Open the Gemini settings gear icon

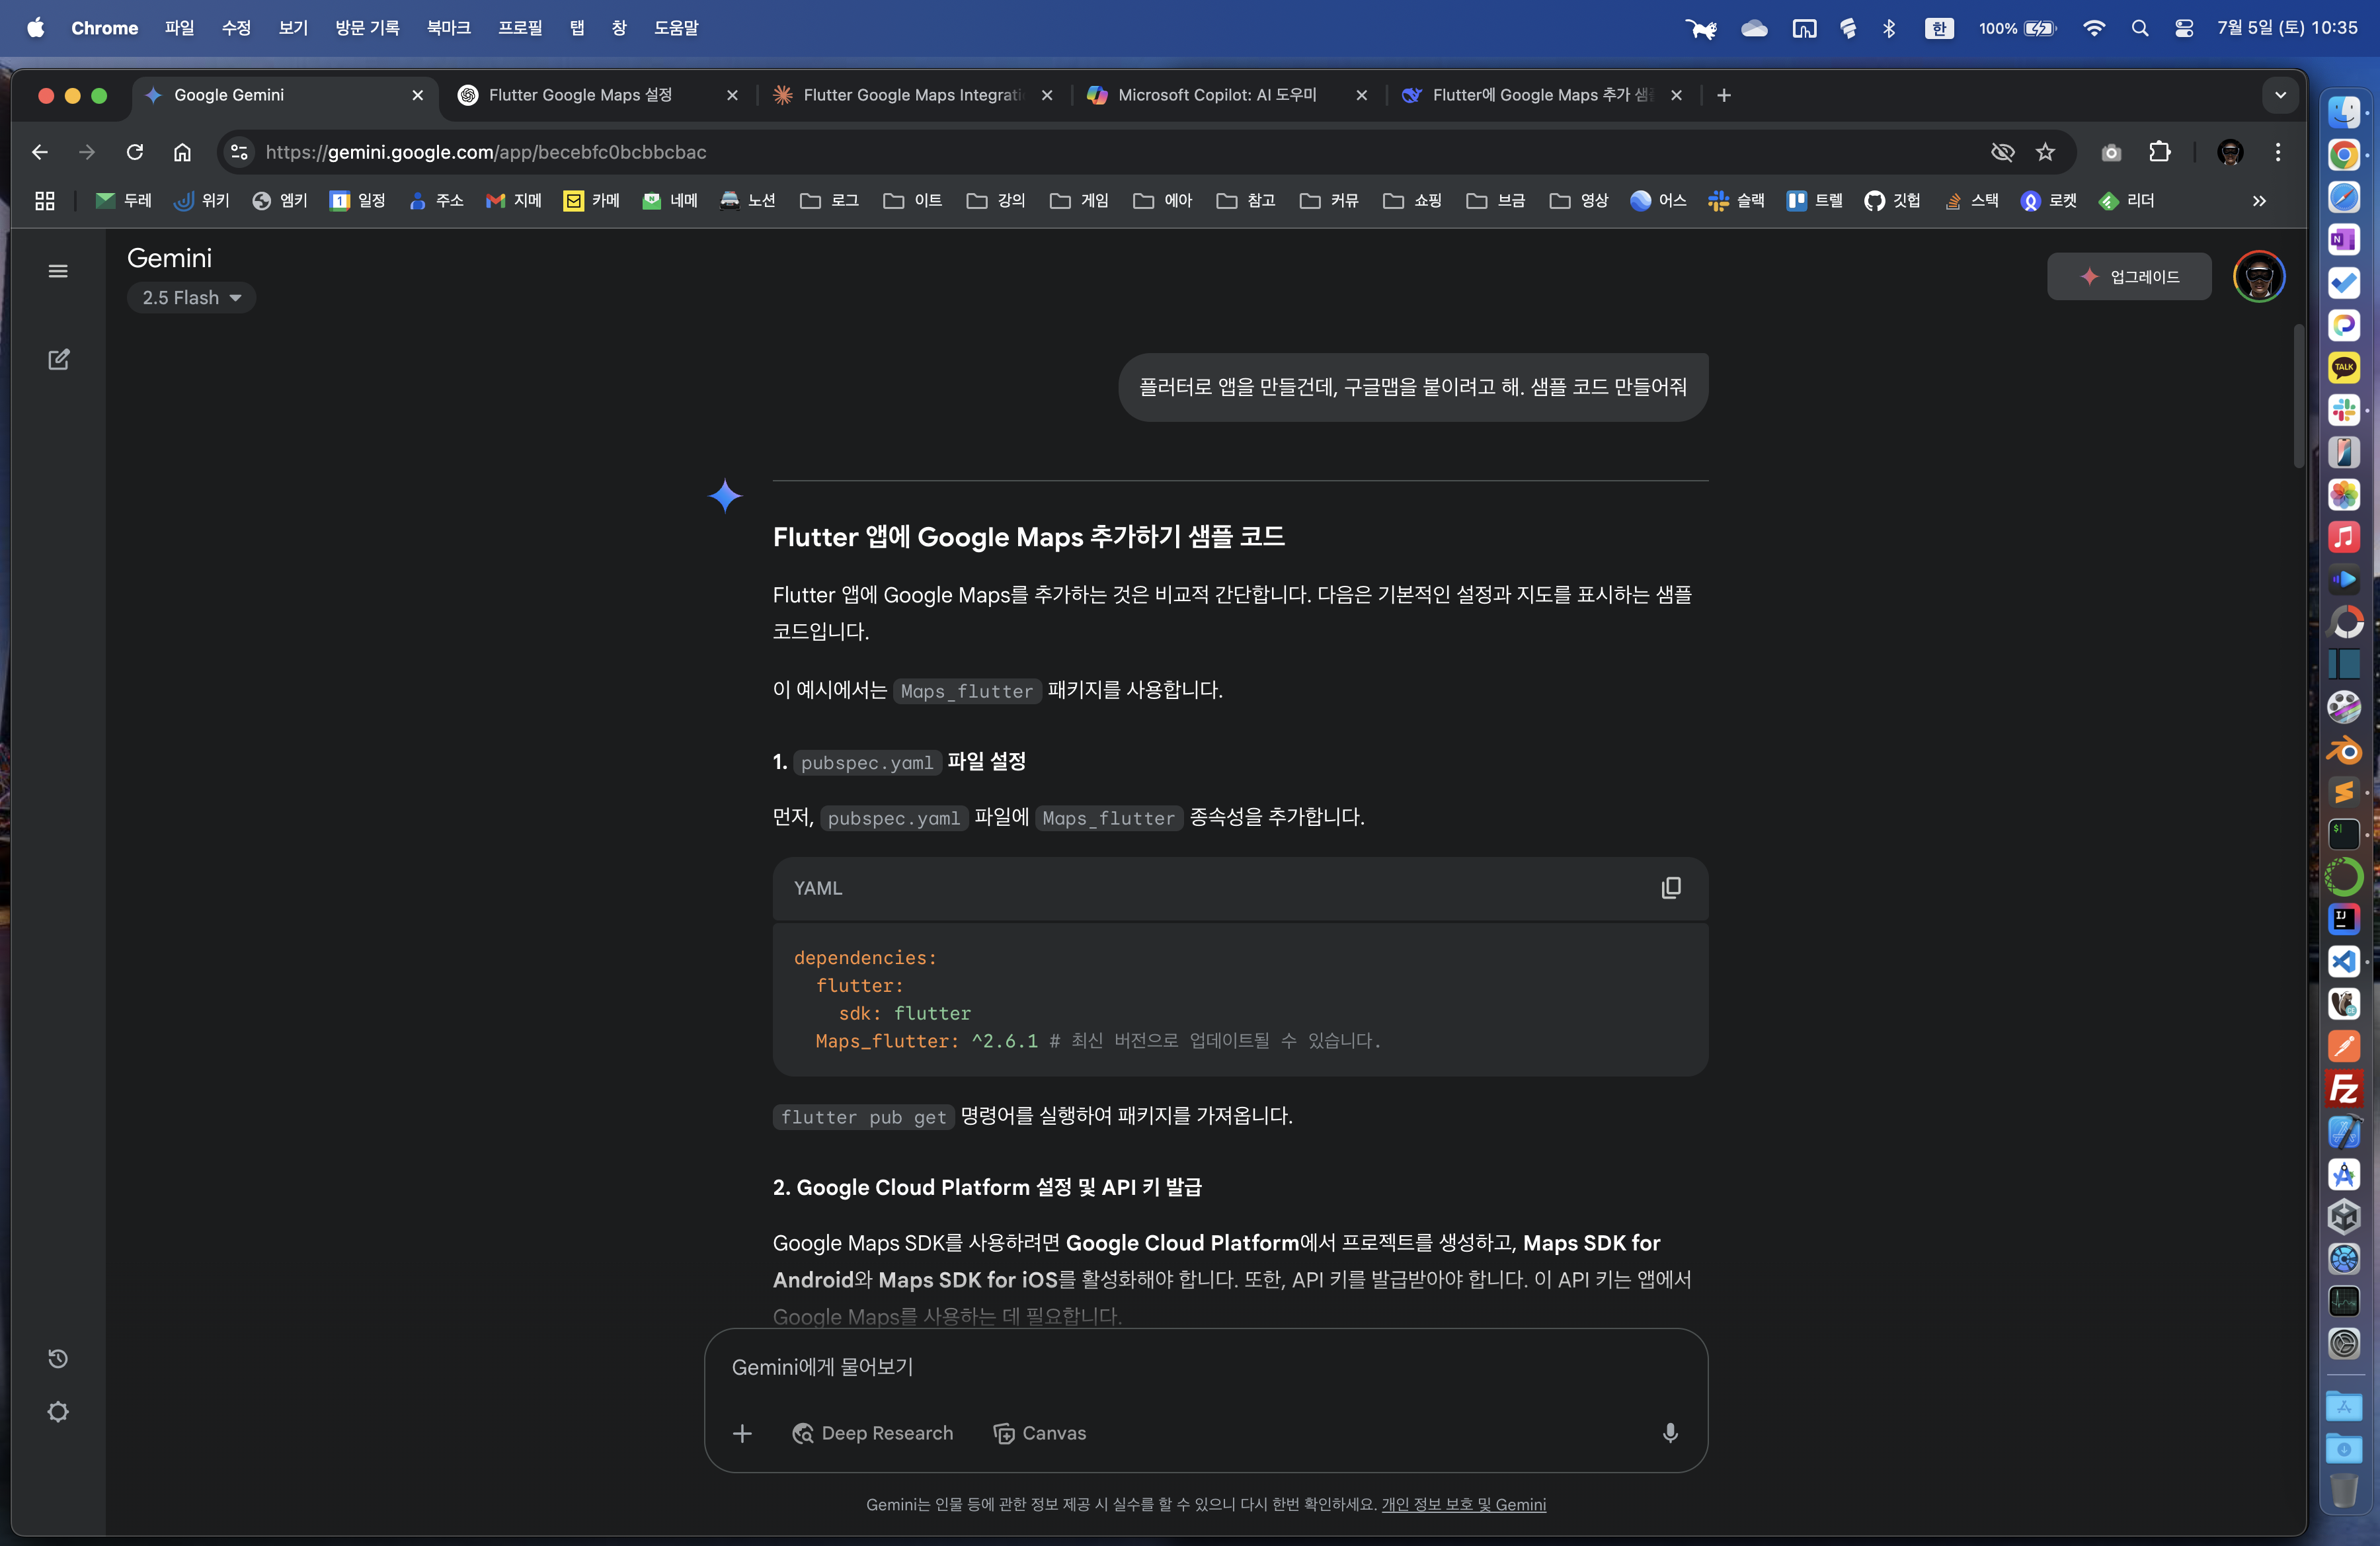(x=58, y=1411)
